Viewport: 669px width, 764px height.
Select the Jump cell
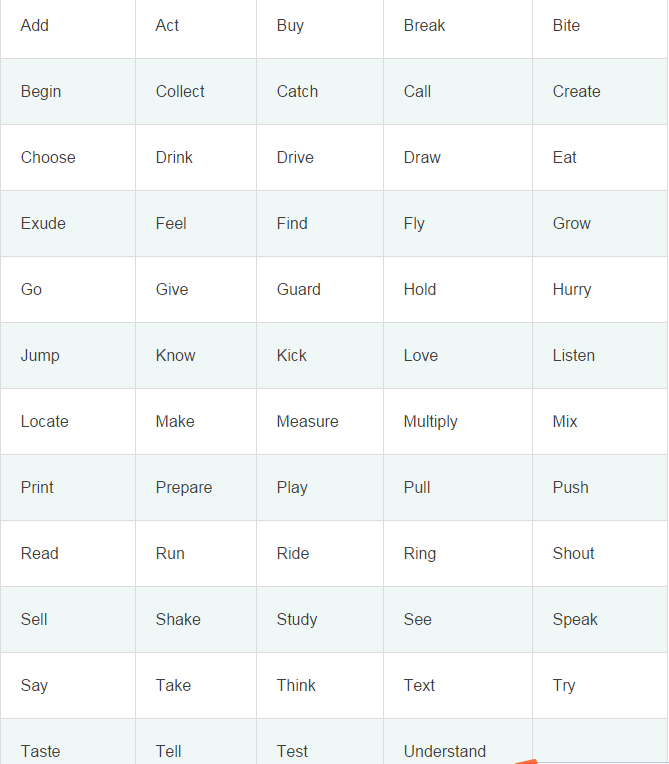[68, 356]
